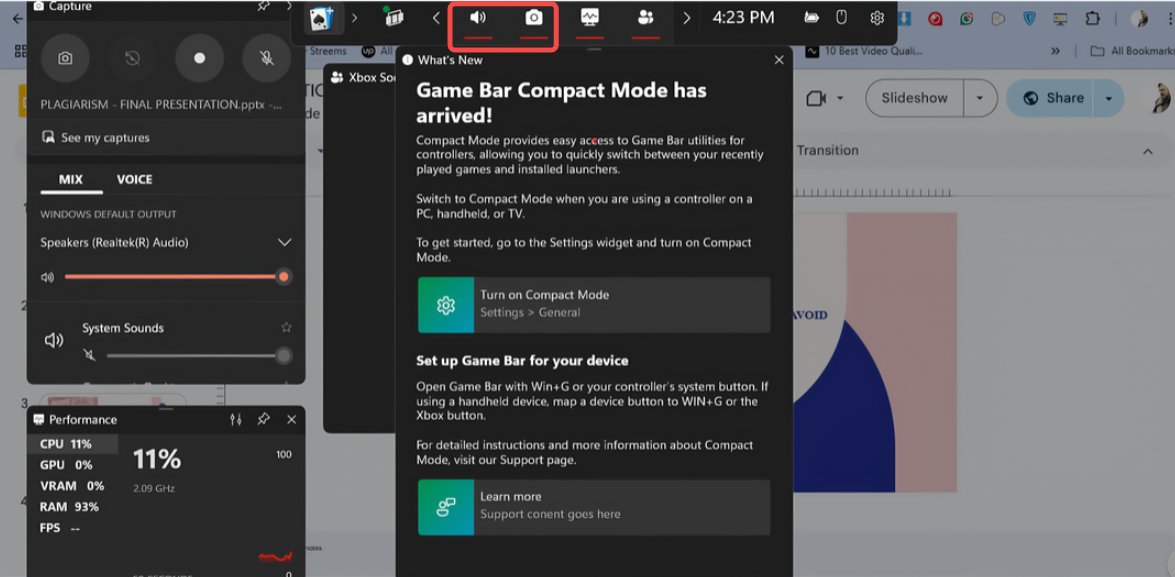Close the What's New panel

pos(779,60)
